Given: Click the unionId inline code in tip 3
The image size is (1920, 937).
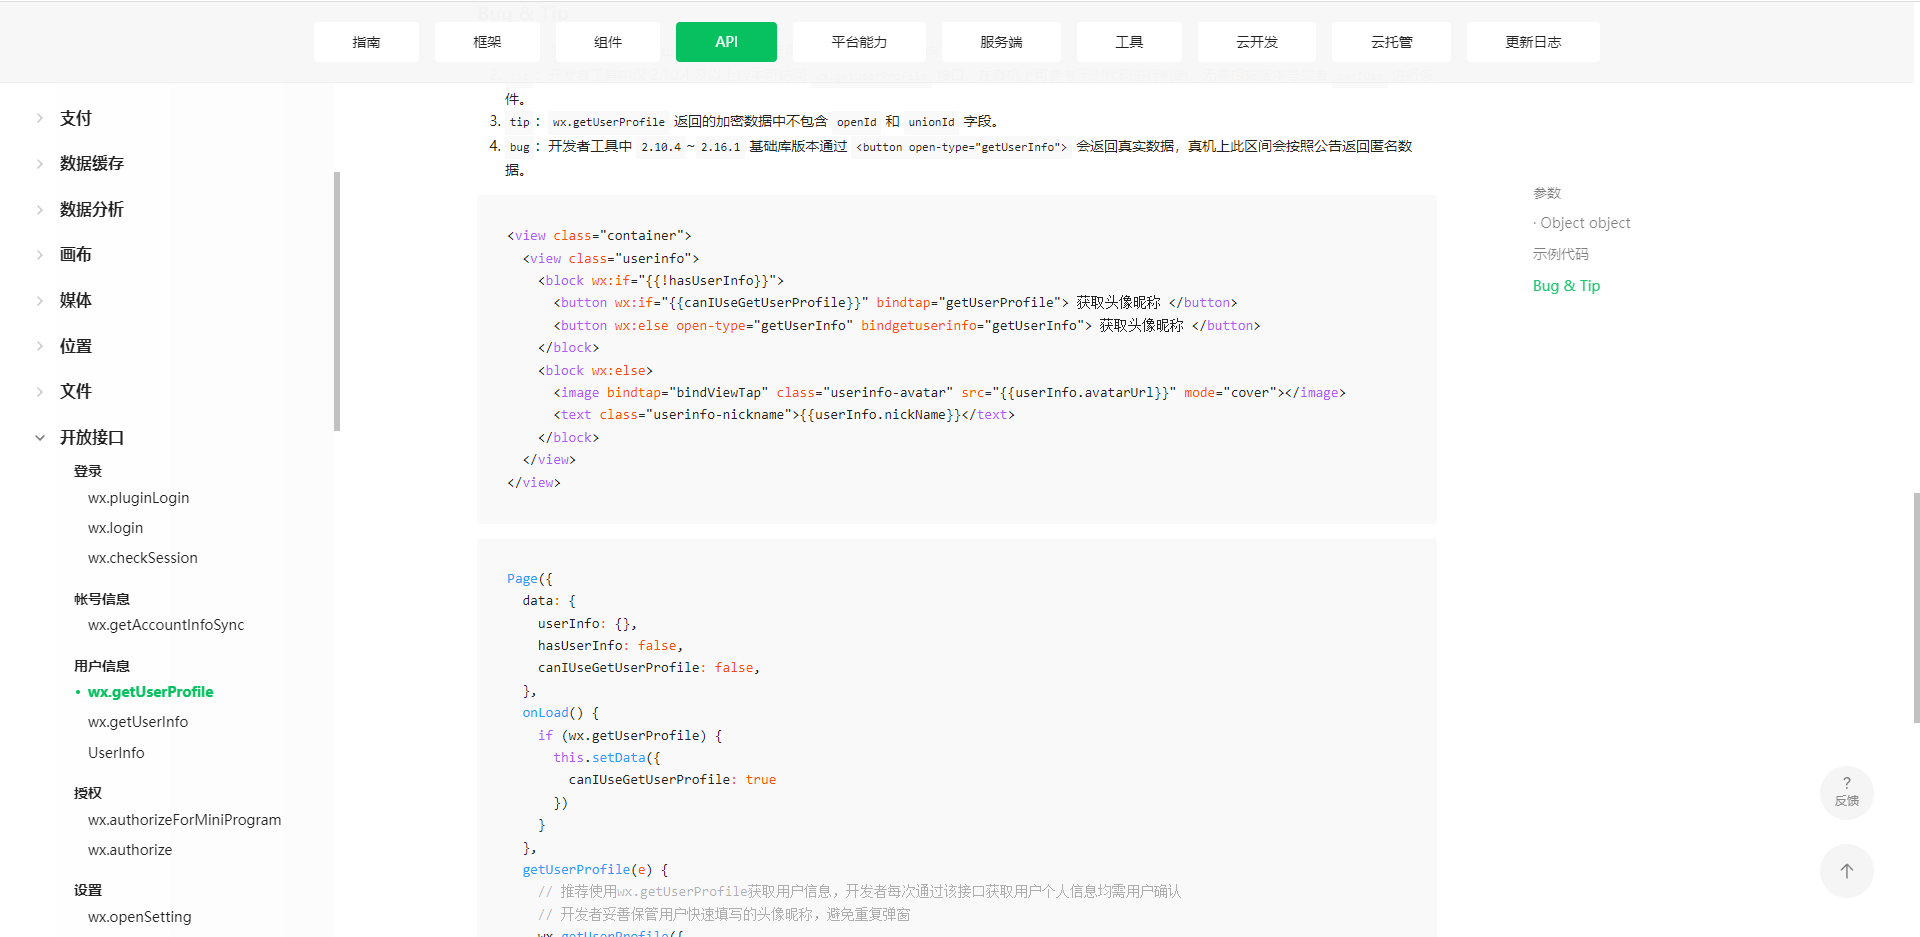Looking at the screenshot, I should pos(931,122).
